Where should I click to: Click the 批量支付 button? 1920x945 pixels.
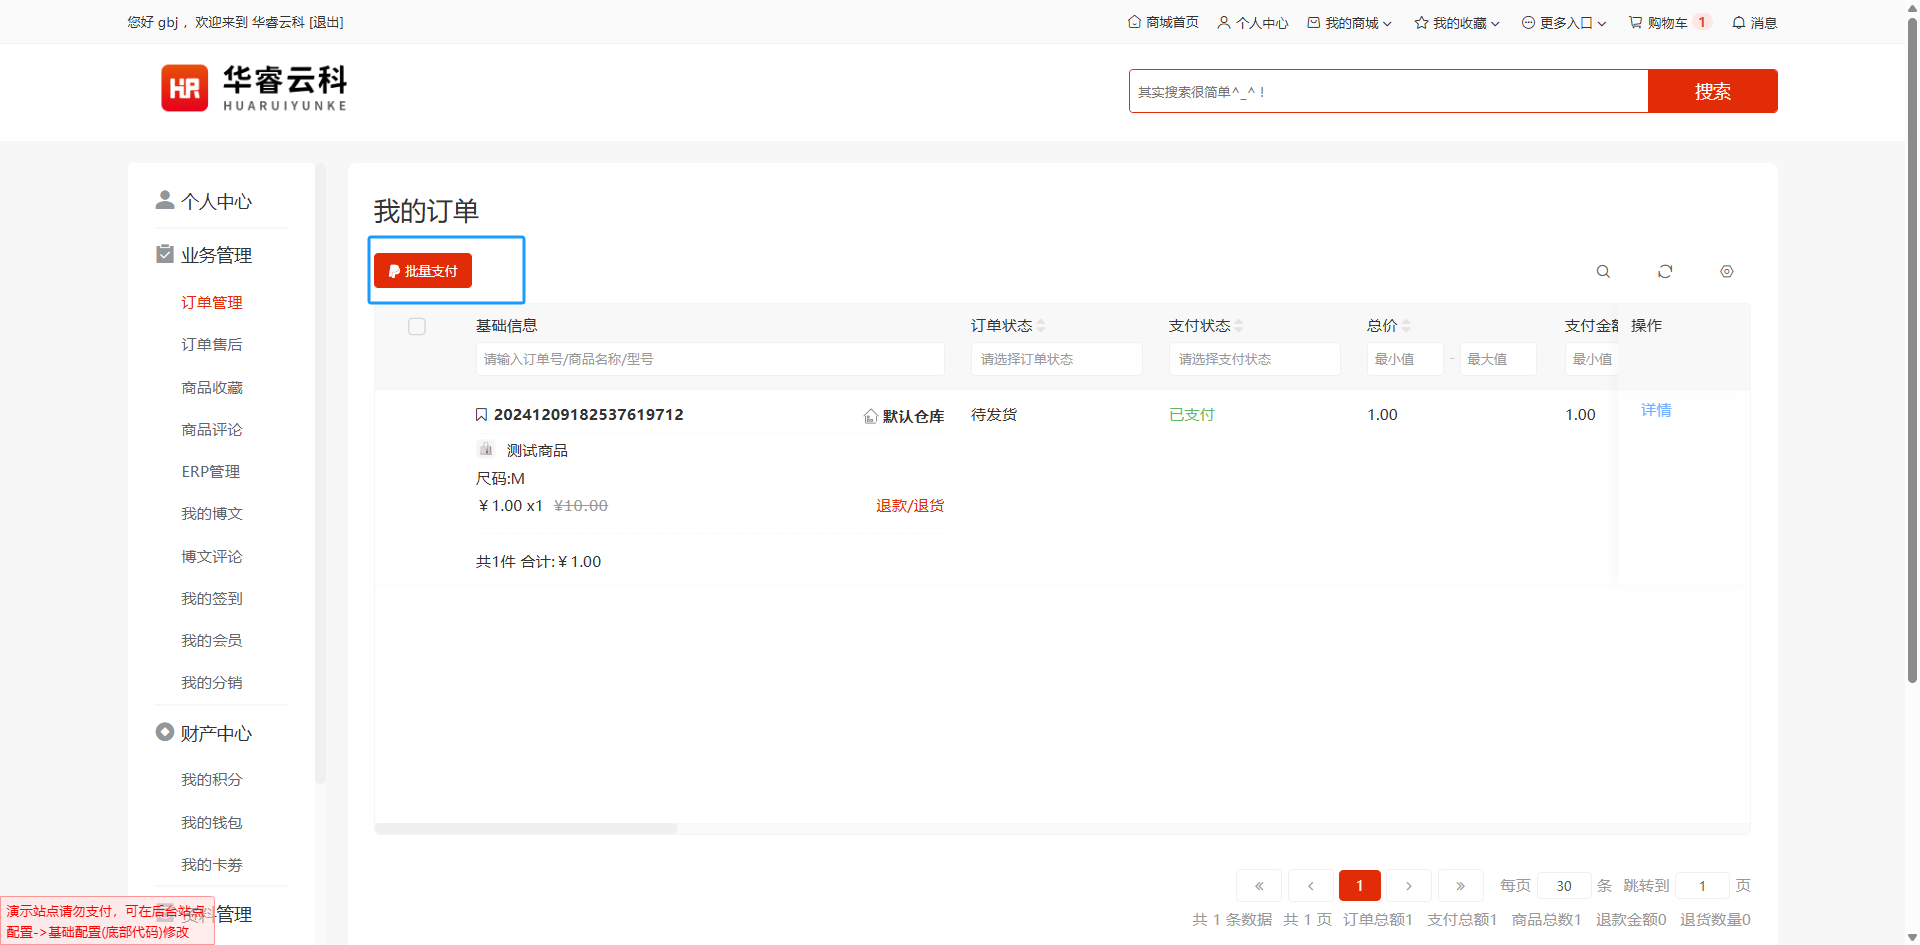tap(423, 271)
